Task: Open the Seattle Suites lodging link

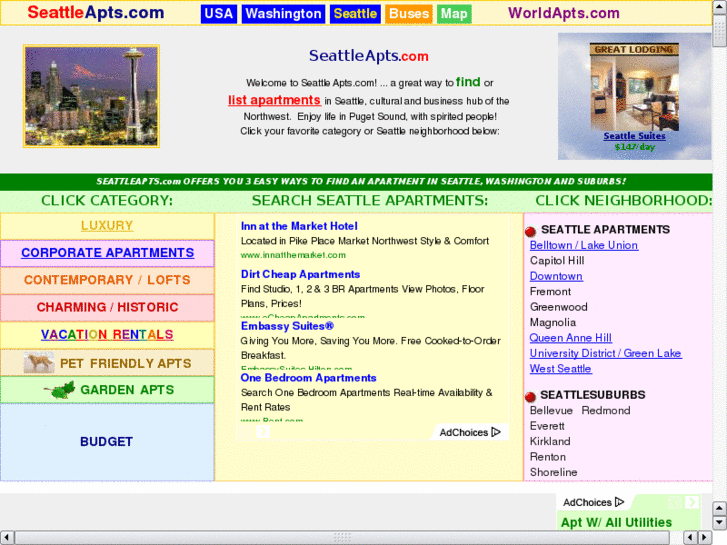Action: click(x=634, y=136)
